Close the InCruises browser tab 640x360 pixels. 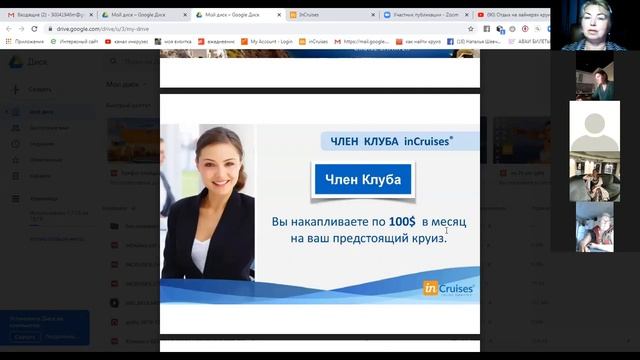point(373,15)
